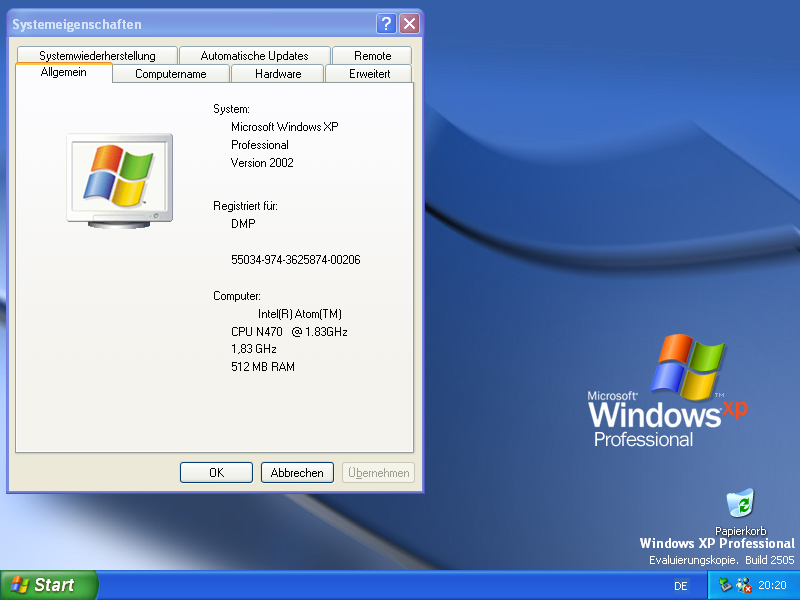Click the DE language indicator
This screenshot has width=800, height=600.
(681, 586)
